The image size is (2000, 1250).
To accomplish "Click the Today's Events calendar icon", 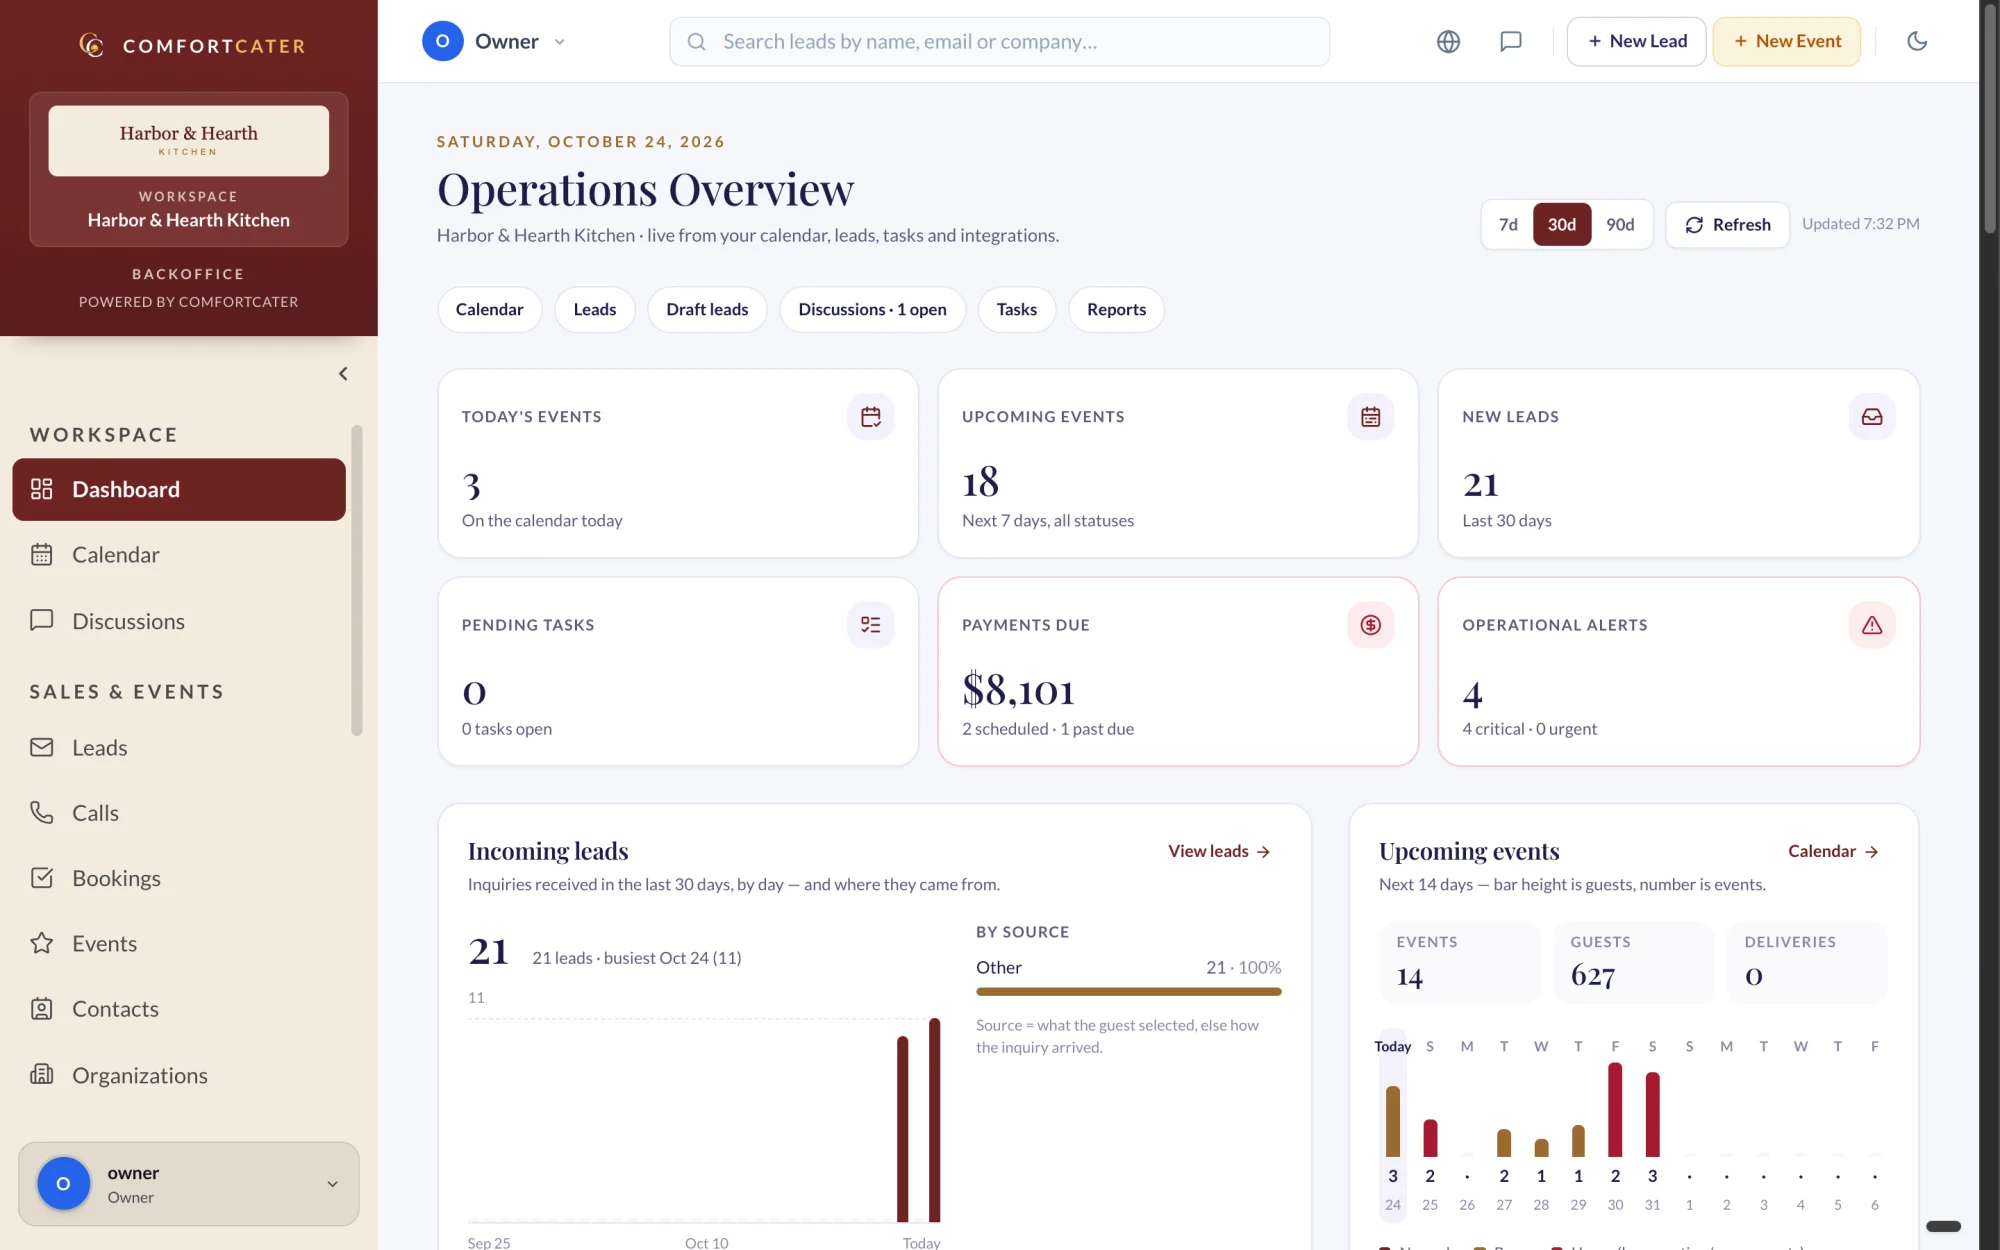I will click(x=870, y=417).
